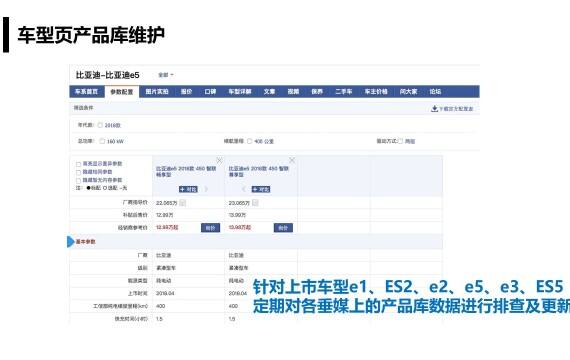
Task: Click the 比亚迪-比亚迪e5 page title
Action: click(108, 75)
